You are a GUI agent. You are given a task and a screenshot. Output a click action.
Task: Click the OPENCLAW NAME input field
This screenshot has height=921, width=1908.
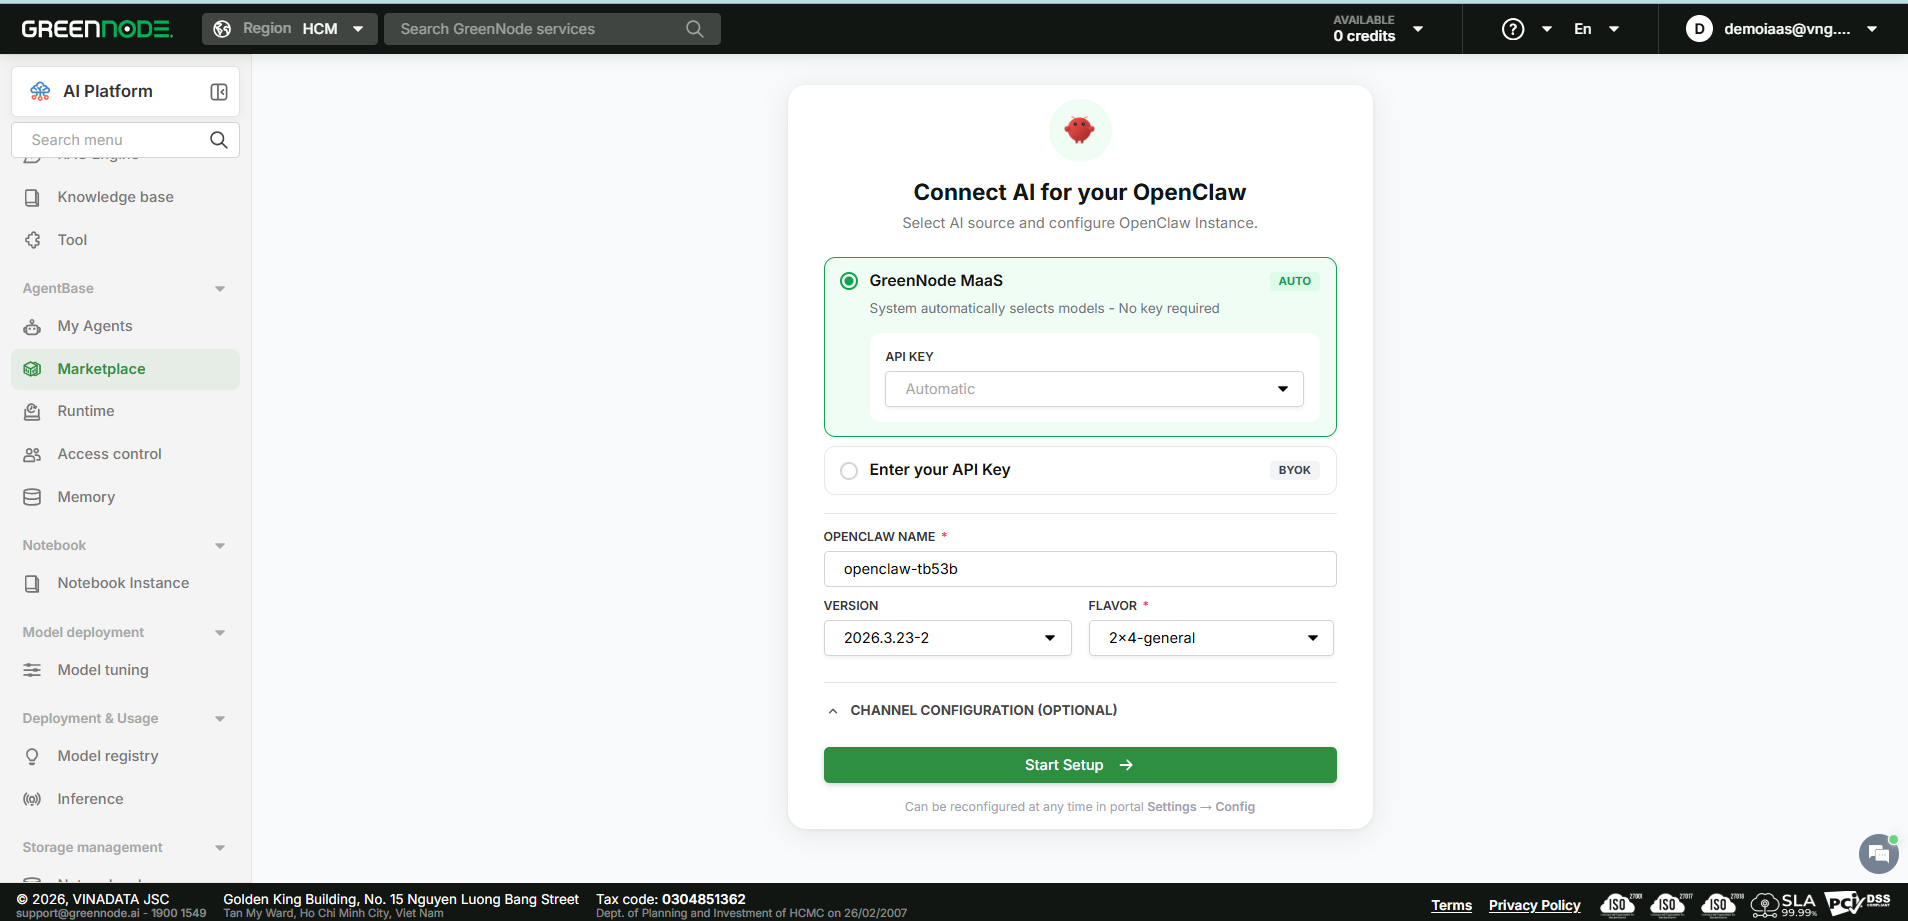(1080, 569)
